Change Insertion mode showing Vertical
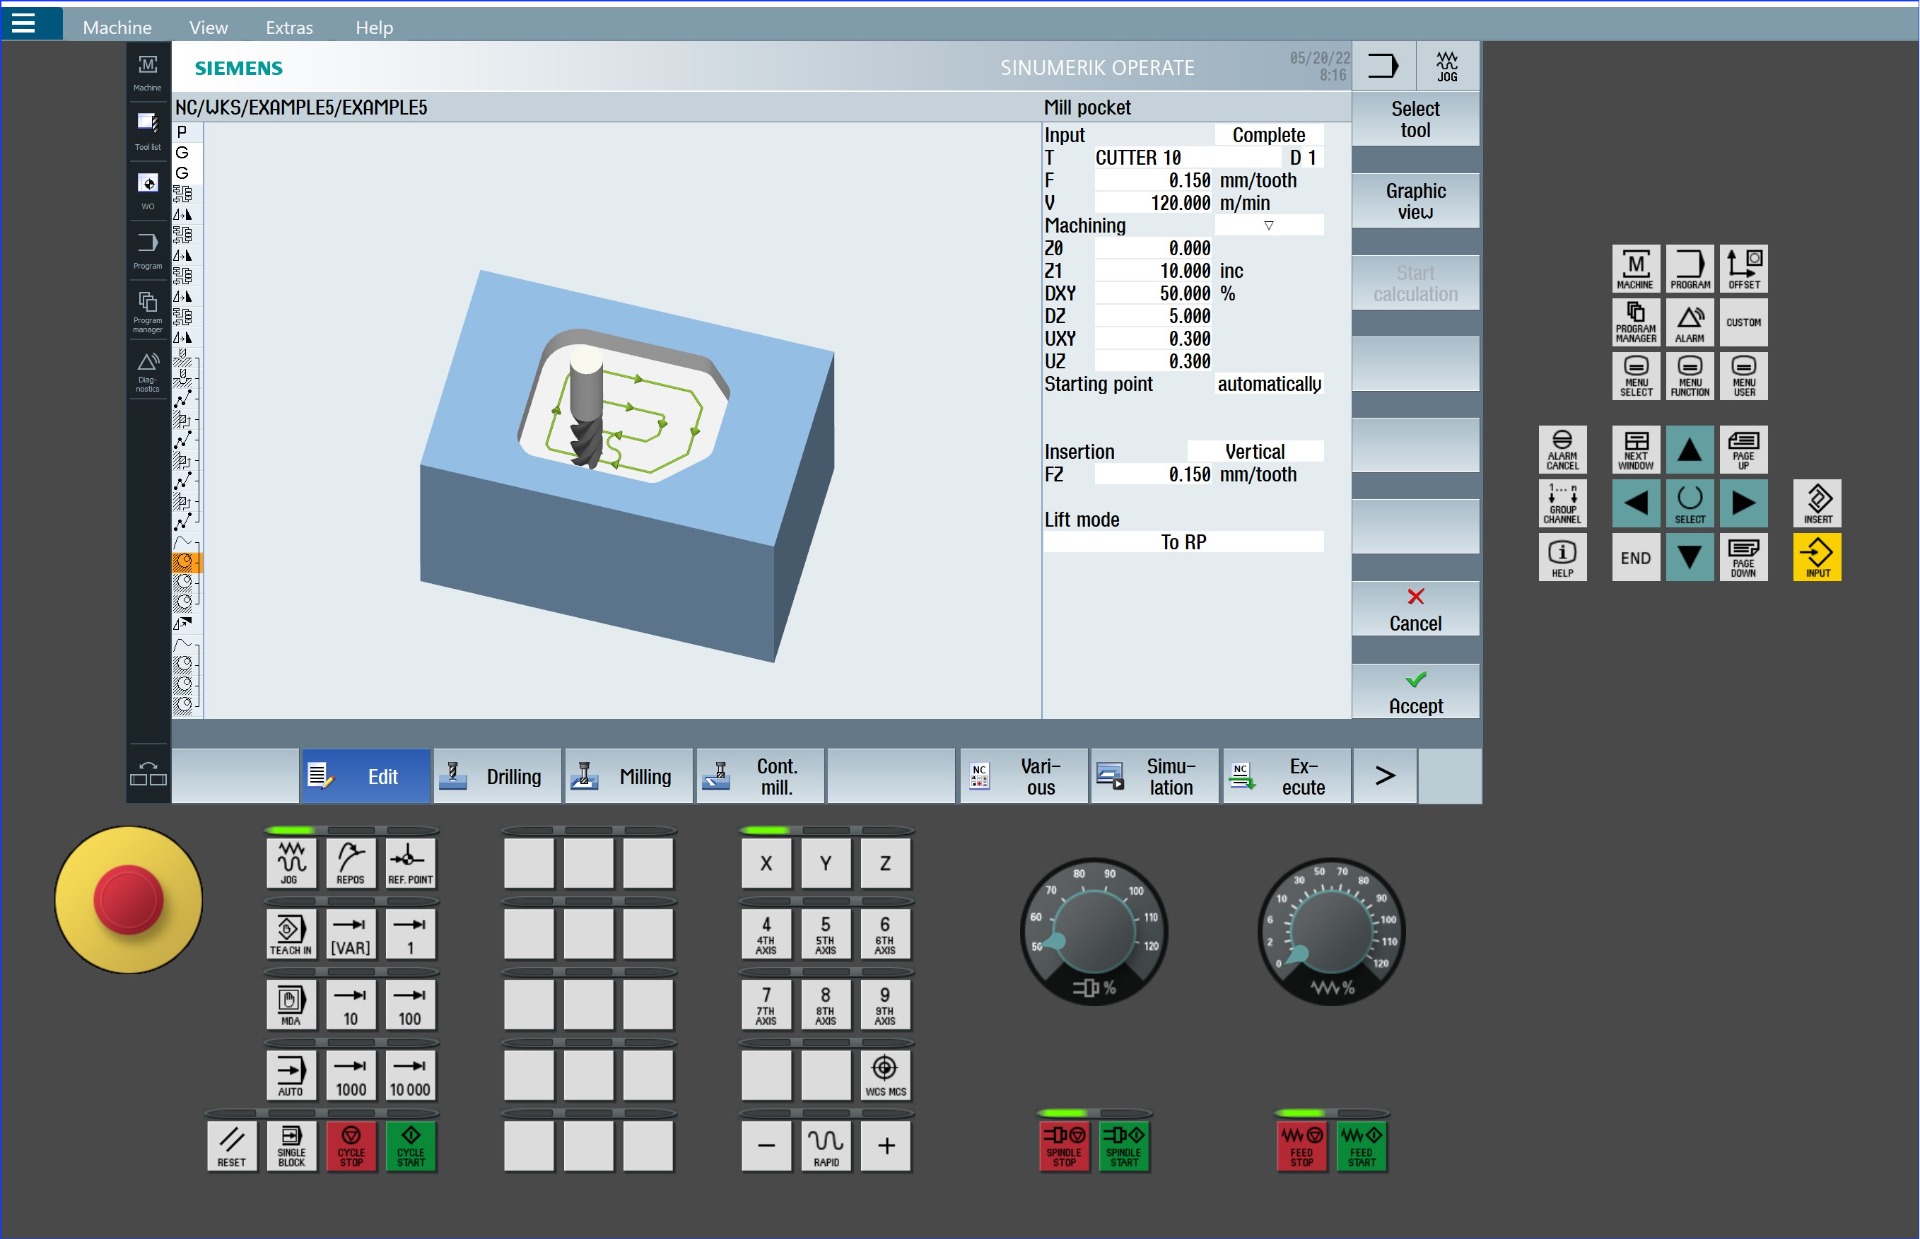The image size is (1920, 1239). [x=1255, y=452]
